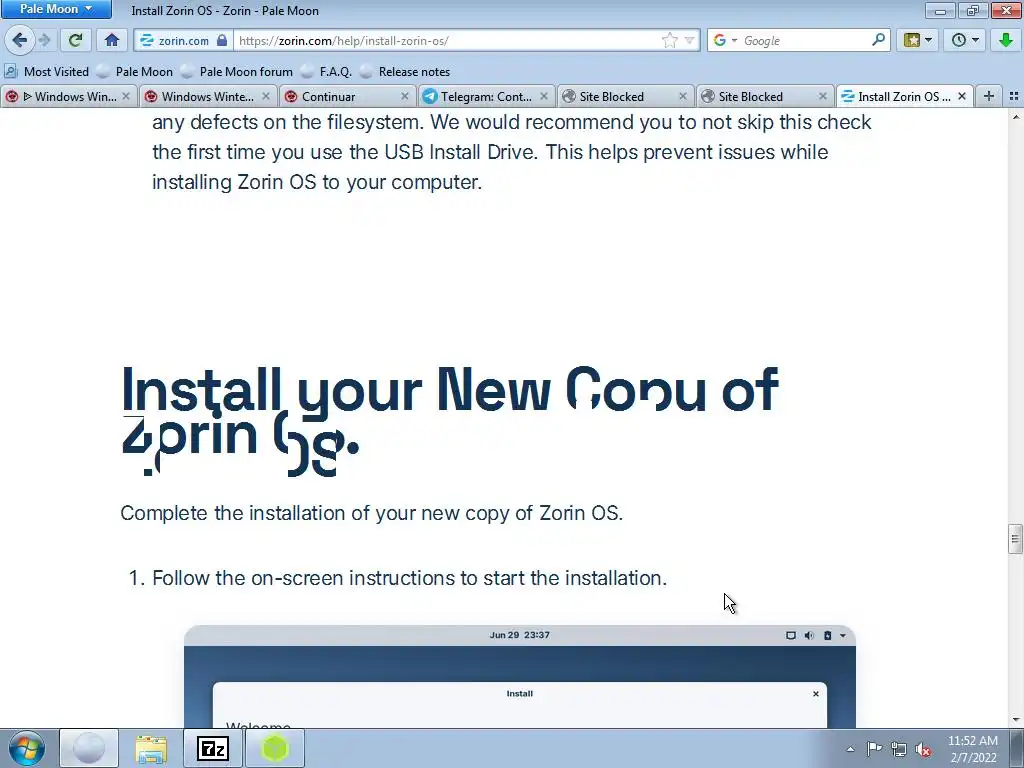Open the Action Center flag icon
Screen dimensions: 1024x768
click(874, 749)
